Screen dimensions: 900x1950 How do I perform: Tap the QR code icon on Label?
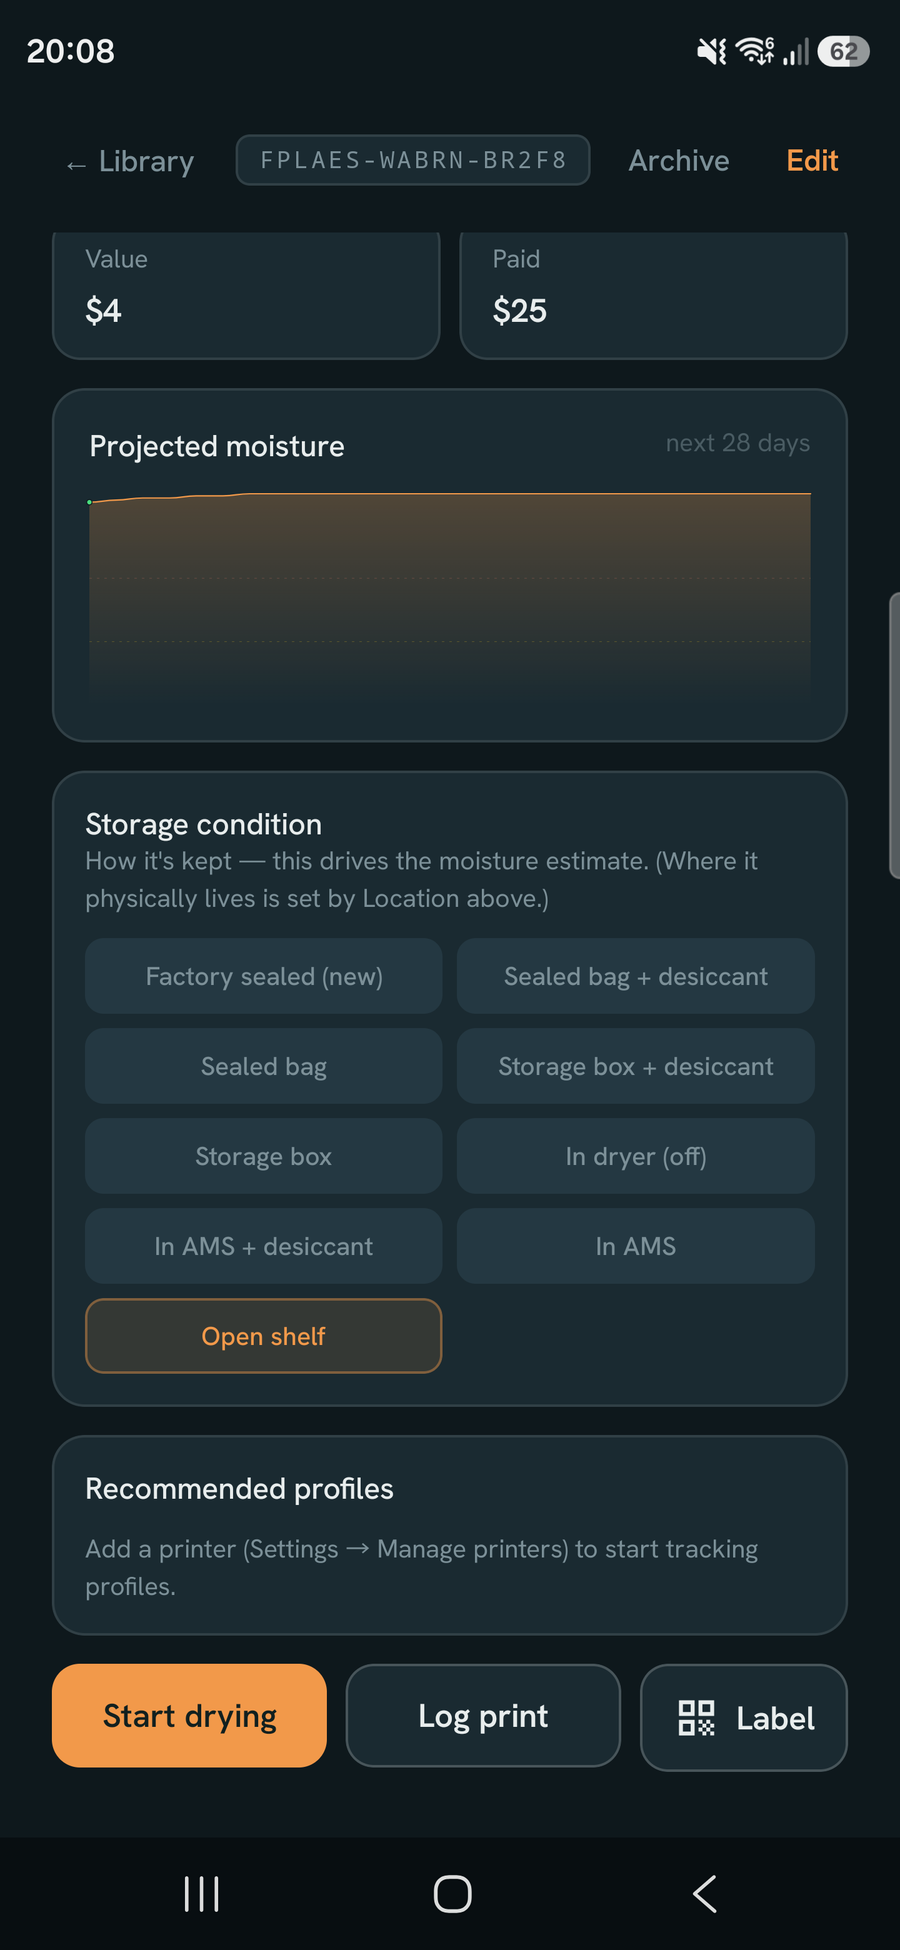[x=696, y=1718]
